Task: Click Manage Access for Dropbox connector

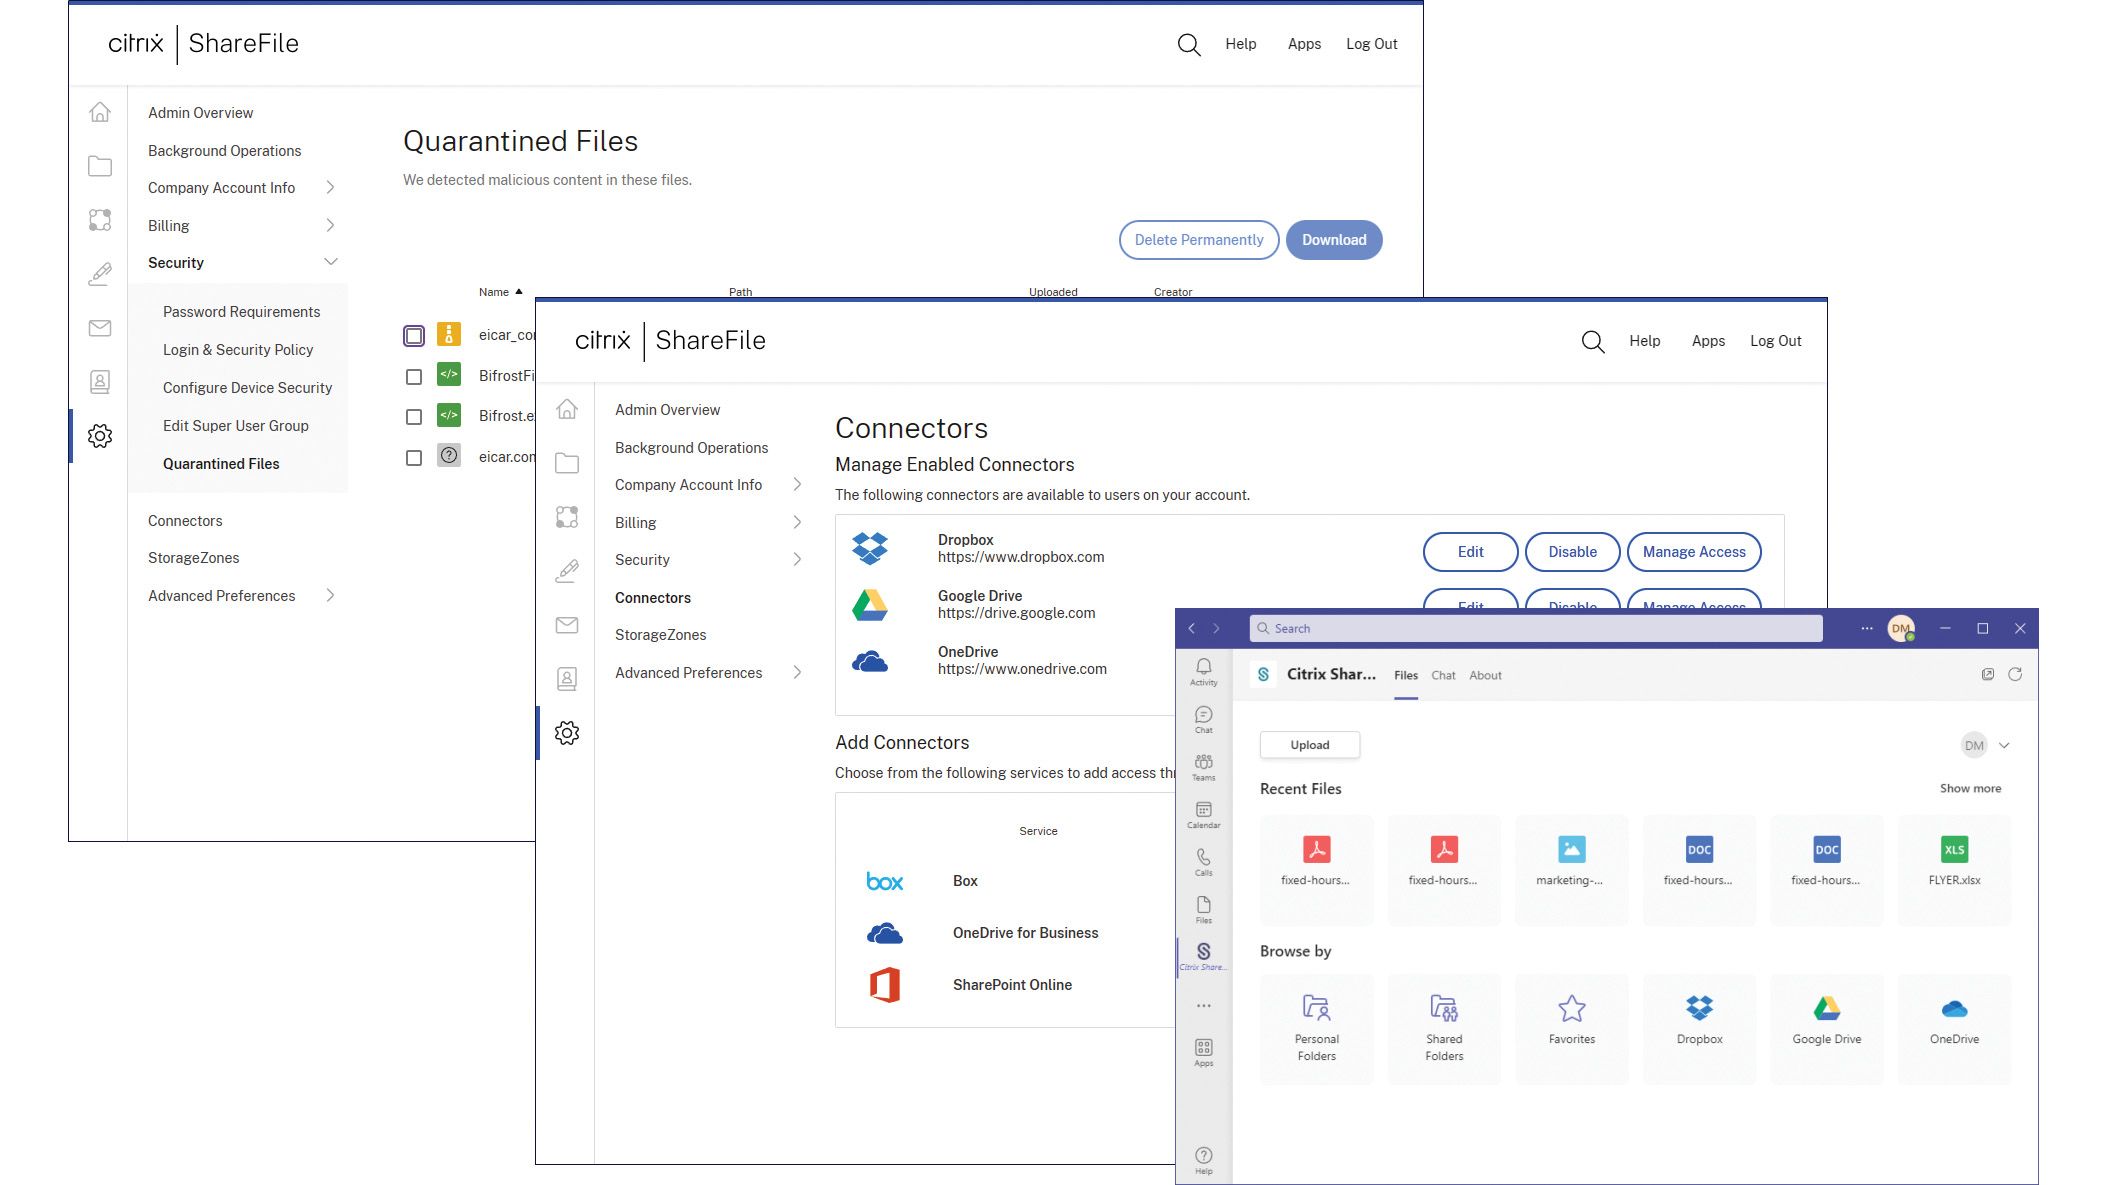Action: point(1694,552)
